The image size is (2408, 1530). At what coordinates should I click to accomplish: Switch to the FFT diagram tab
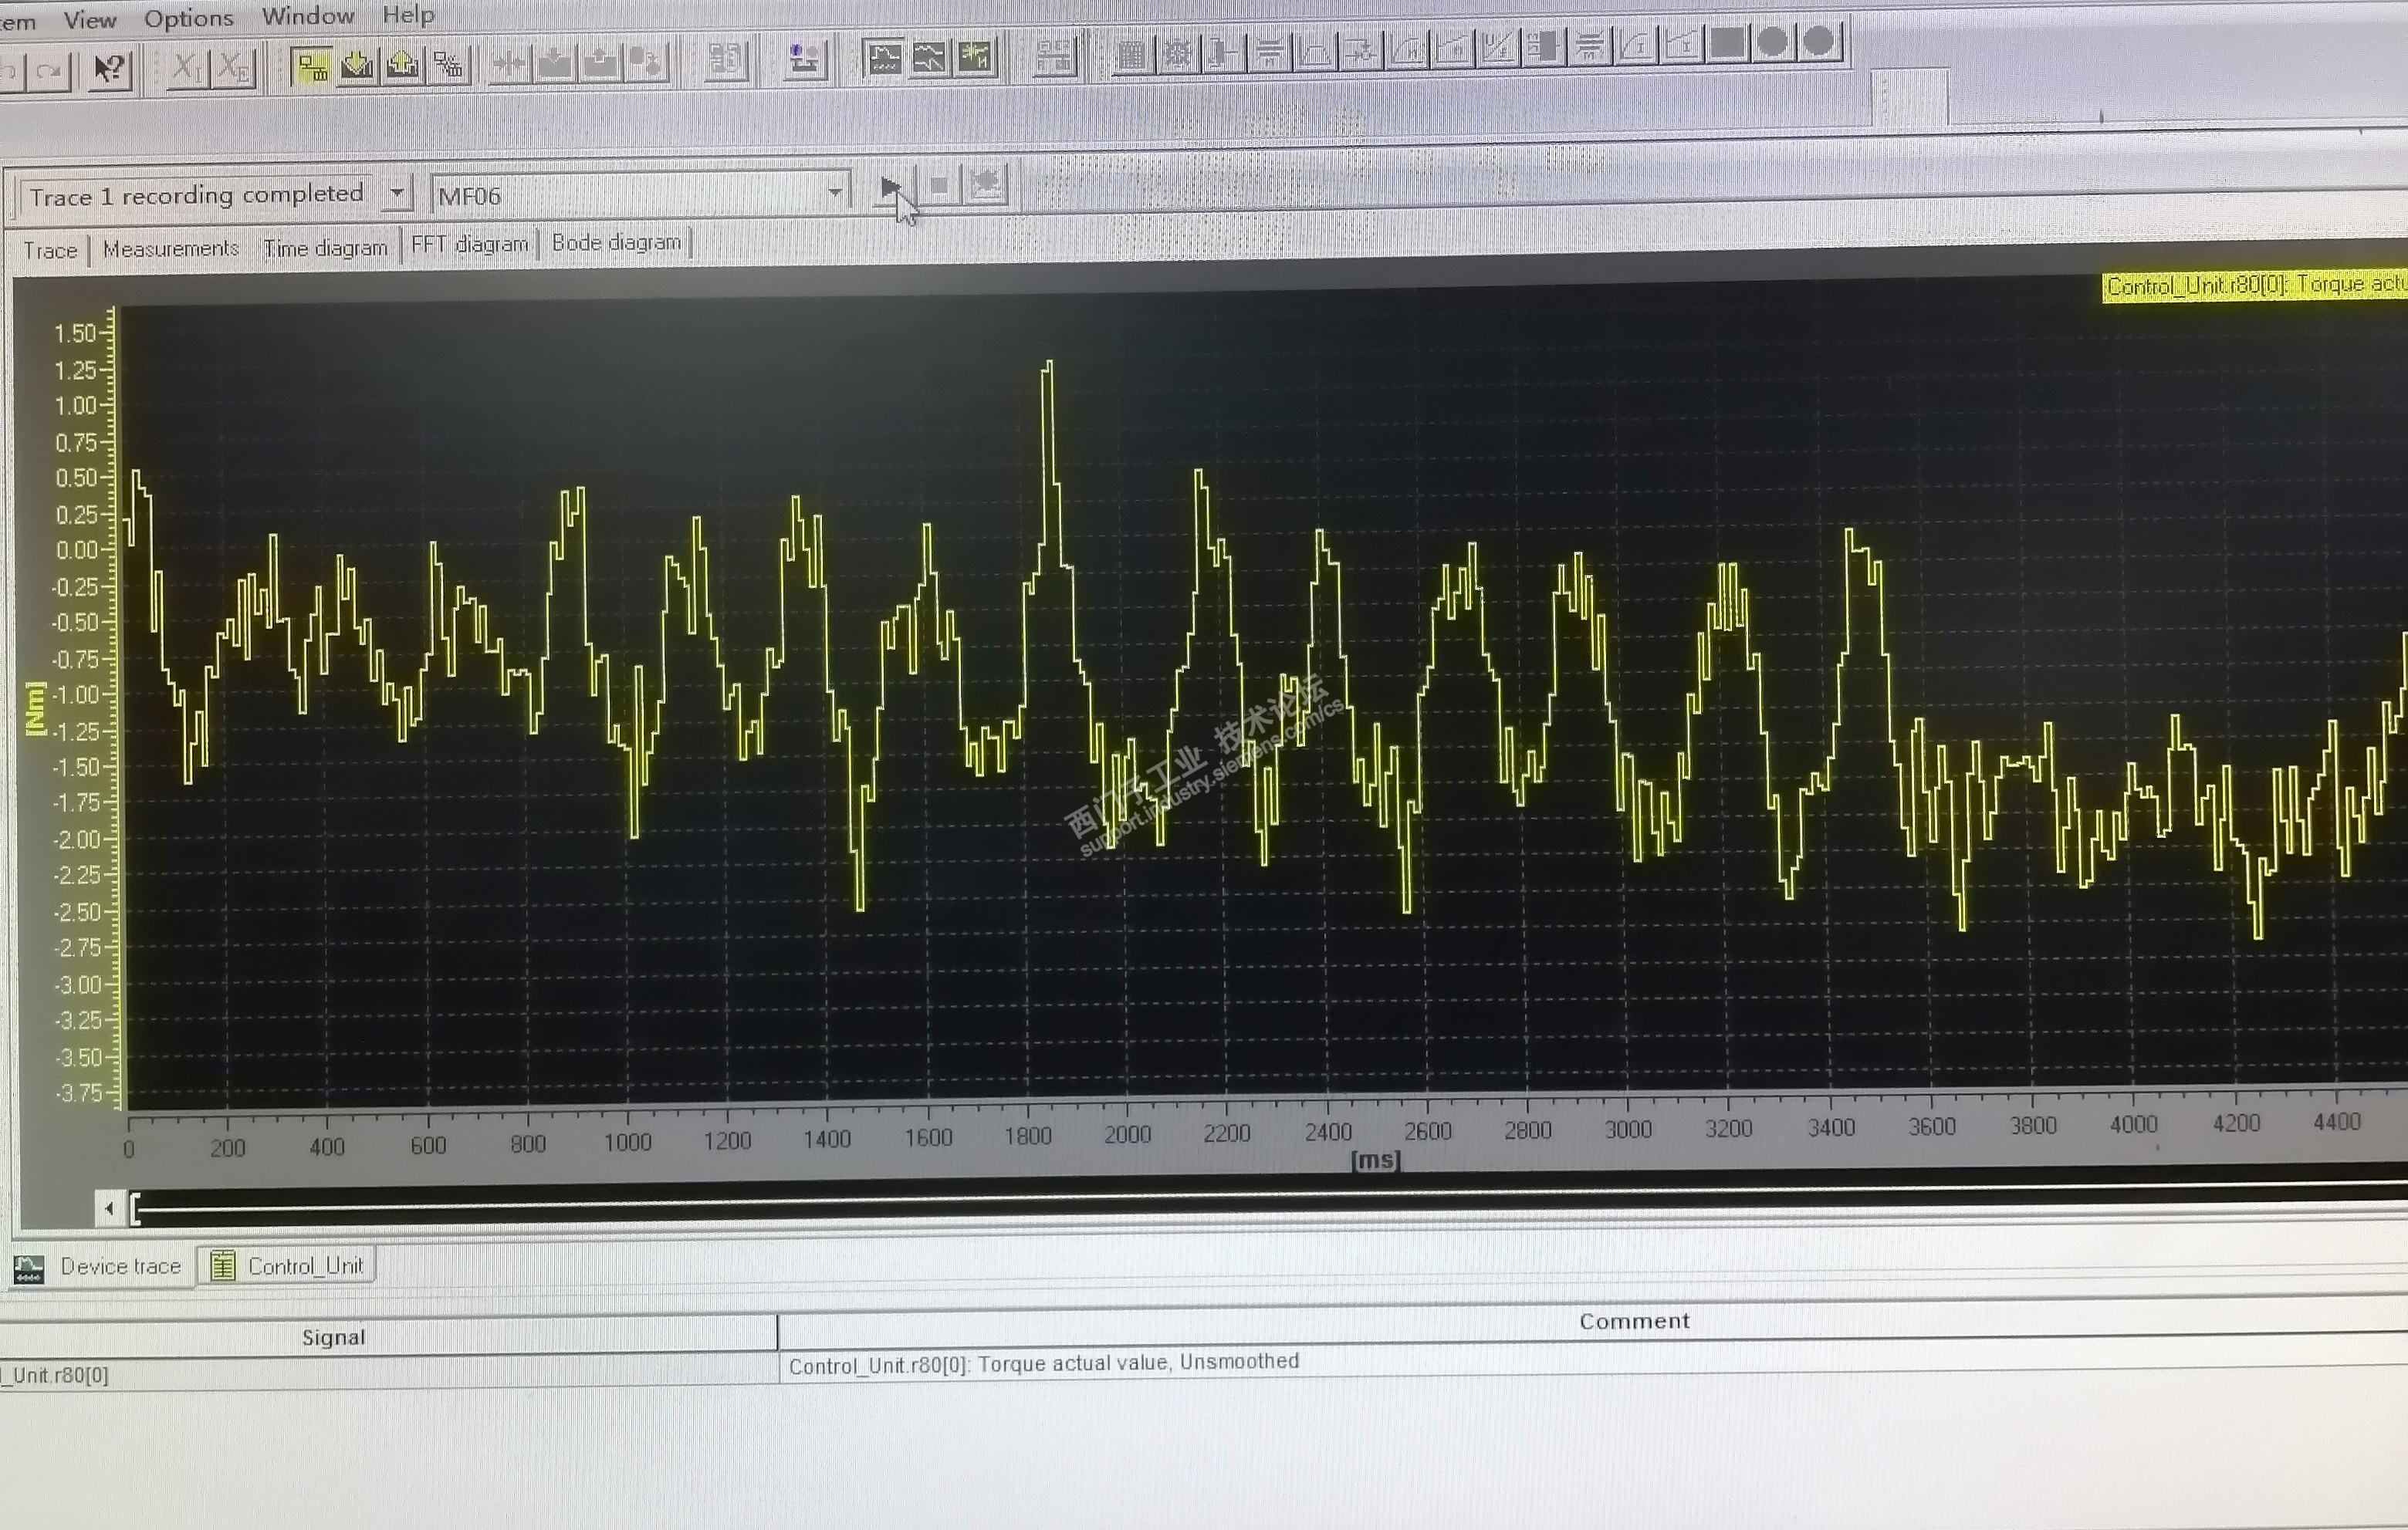tap(469, 245)
